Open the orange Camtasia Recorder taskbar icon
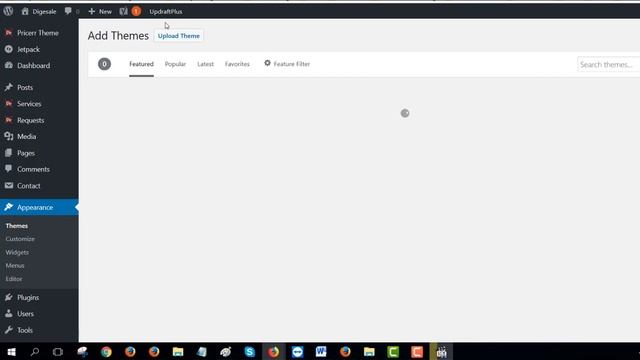640x360 pixels. coord(417,352)
